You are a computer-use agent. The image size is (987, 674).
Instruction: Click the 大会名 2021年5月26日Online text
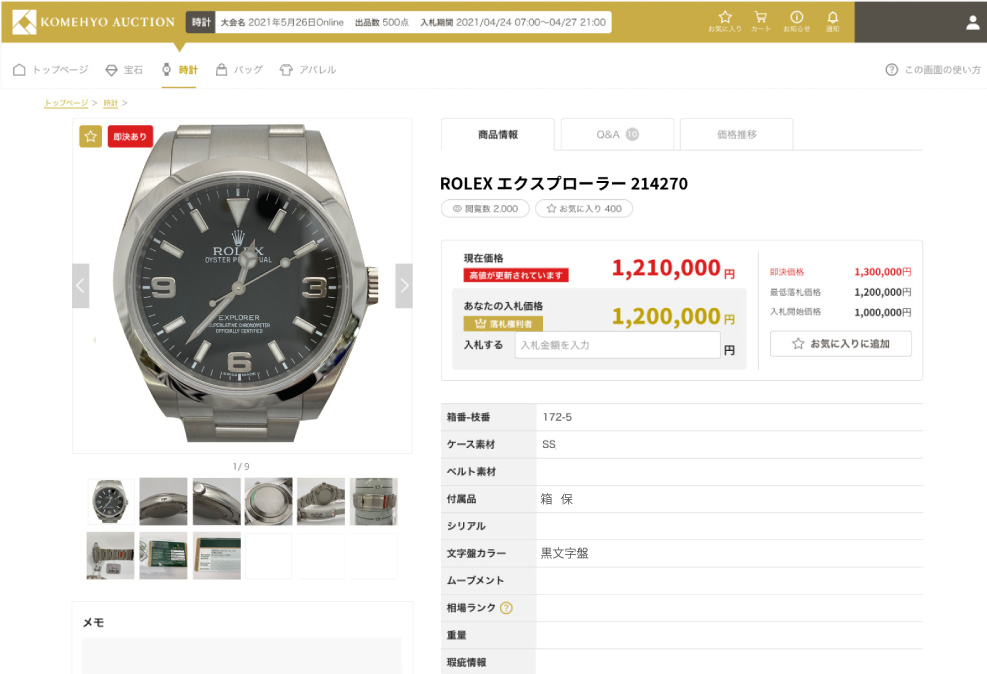click(x=282, y=22)
